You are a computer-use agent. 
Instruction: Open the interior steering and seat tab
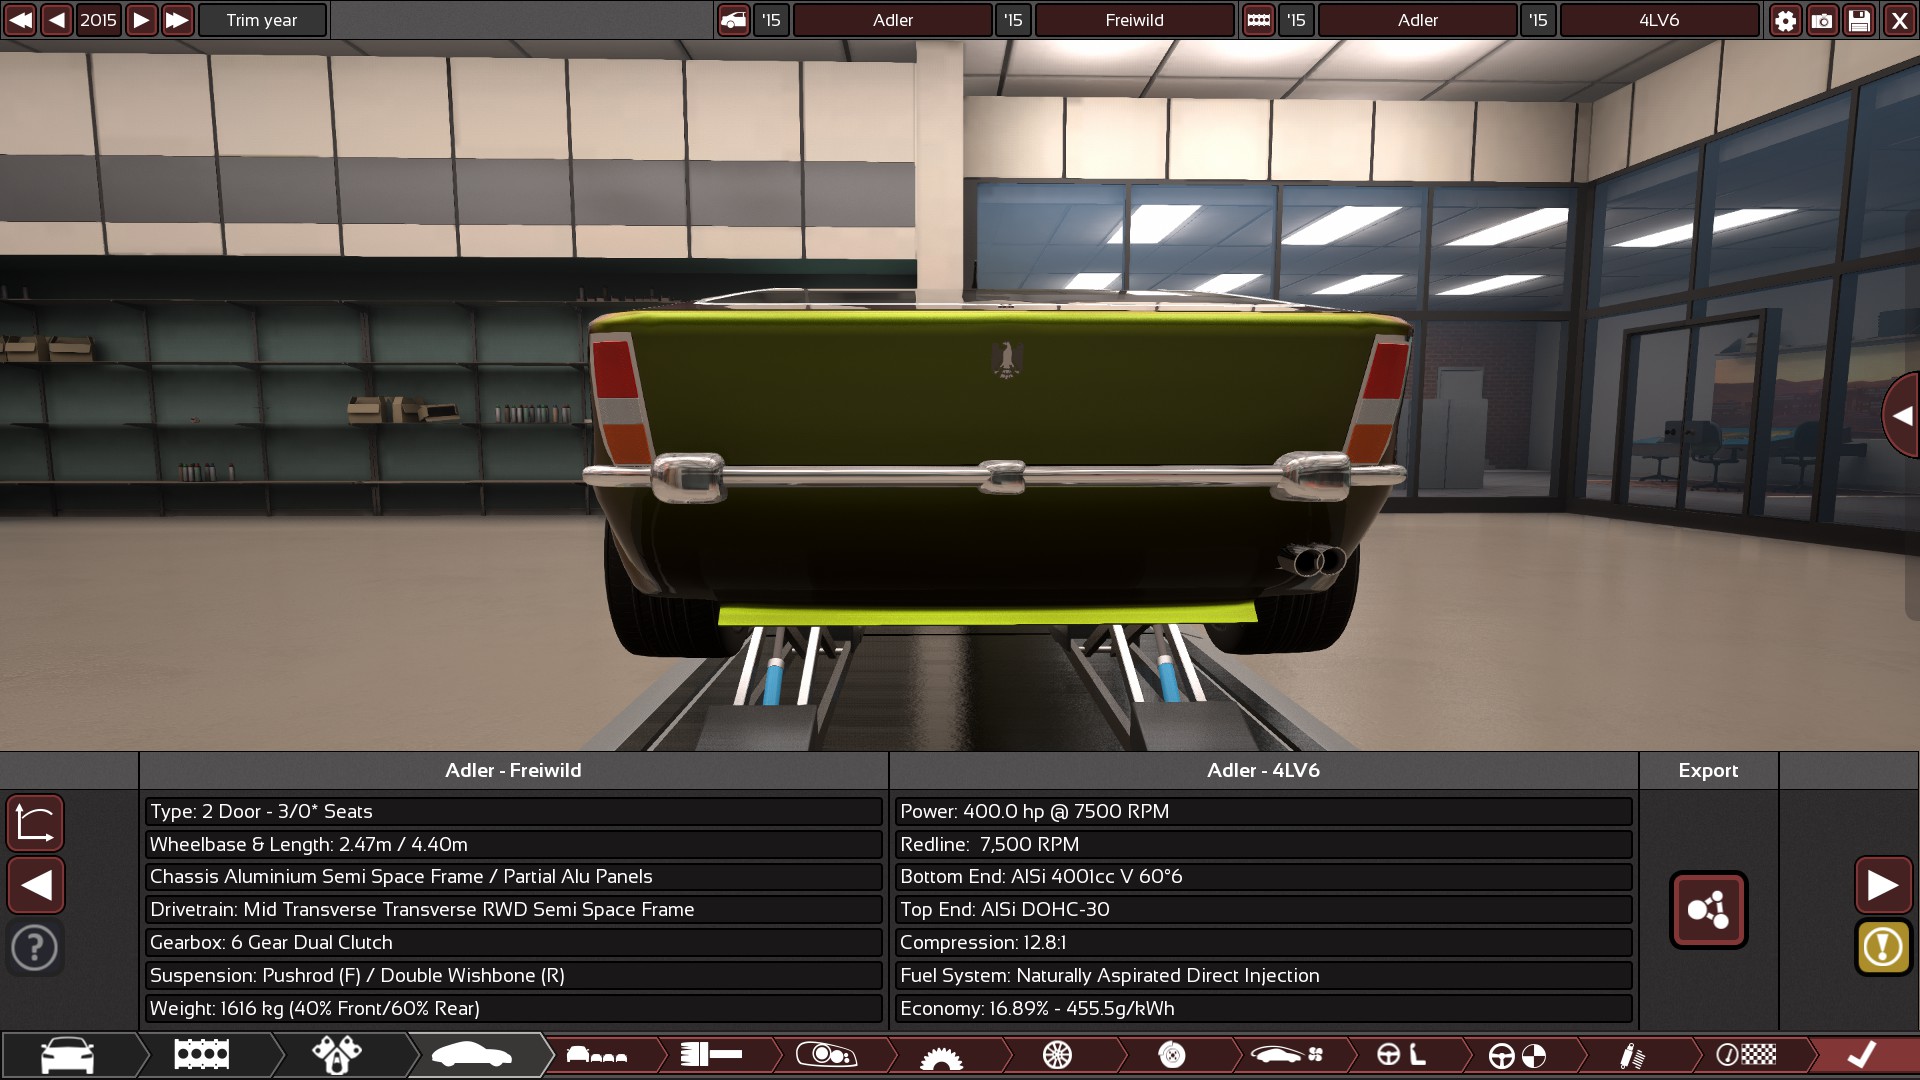tap(1402, 1055)
